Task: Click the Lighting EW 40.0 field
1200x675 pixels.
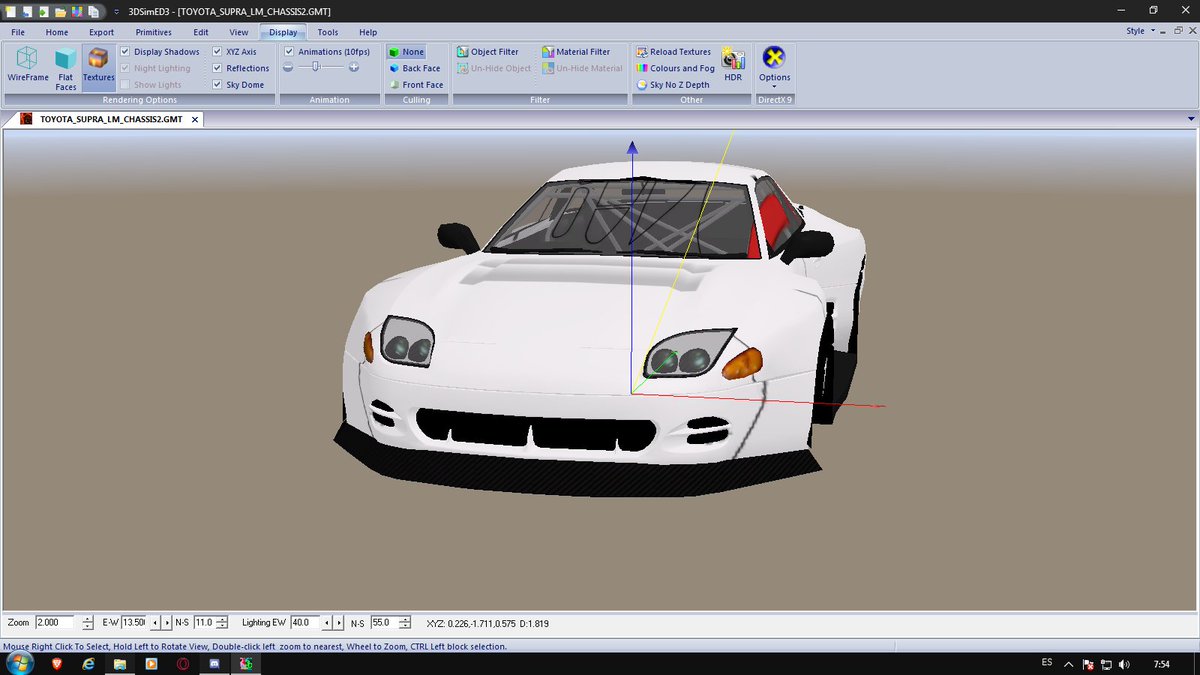Action: tap(304, 623)
